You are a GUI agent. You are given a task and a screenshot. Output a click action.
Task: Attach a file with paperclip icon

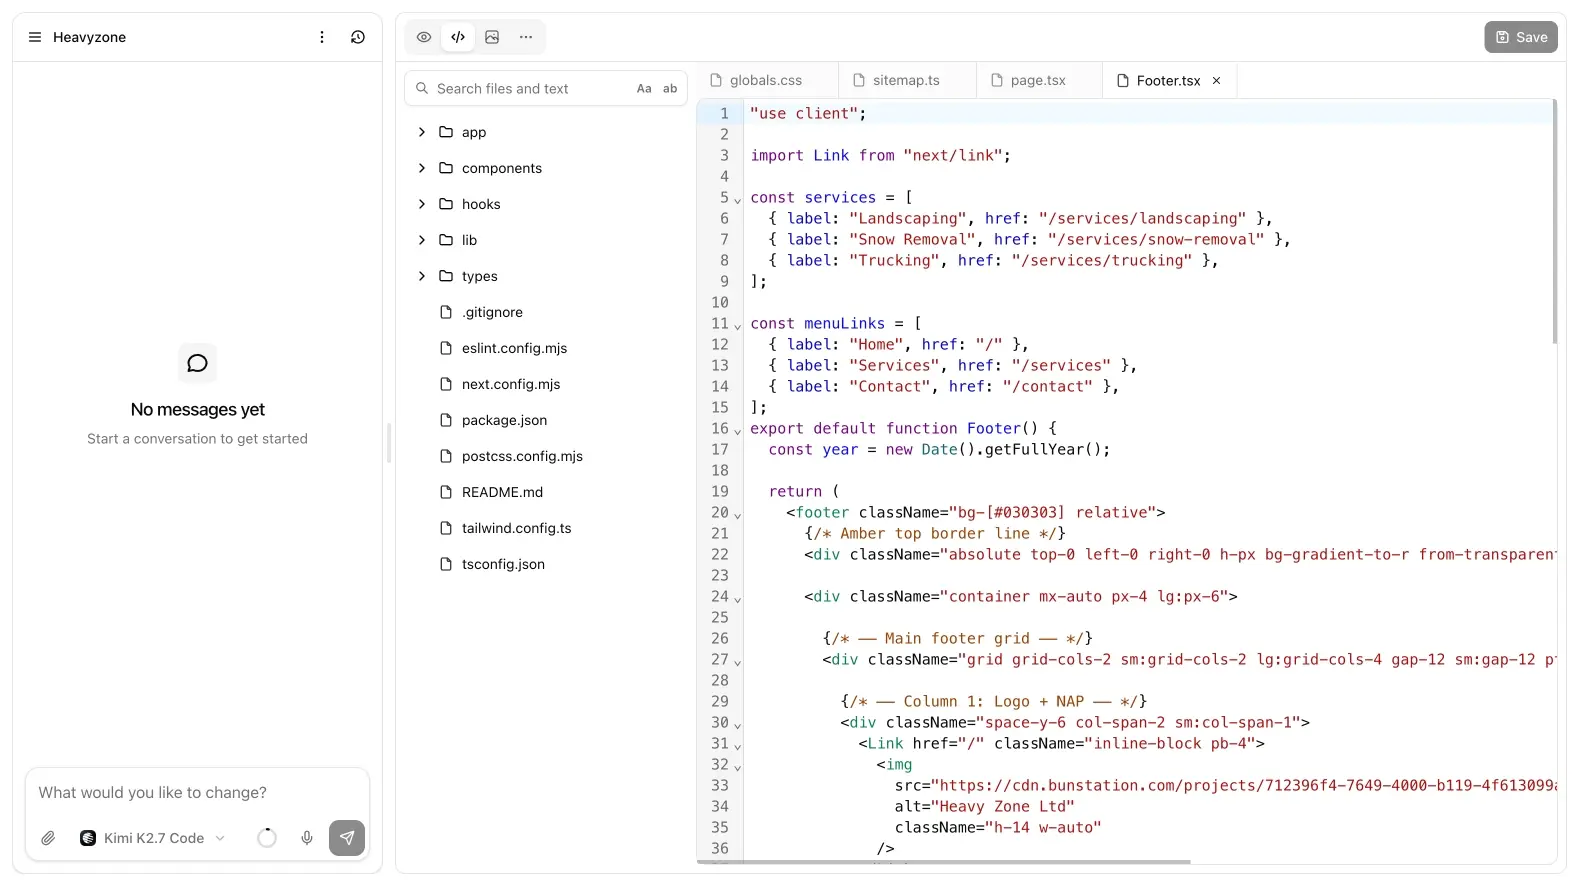(48, 838)
